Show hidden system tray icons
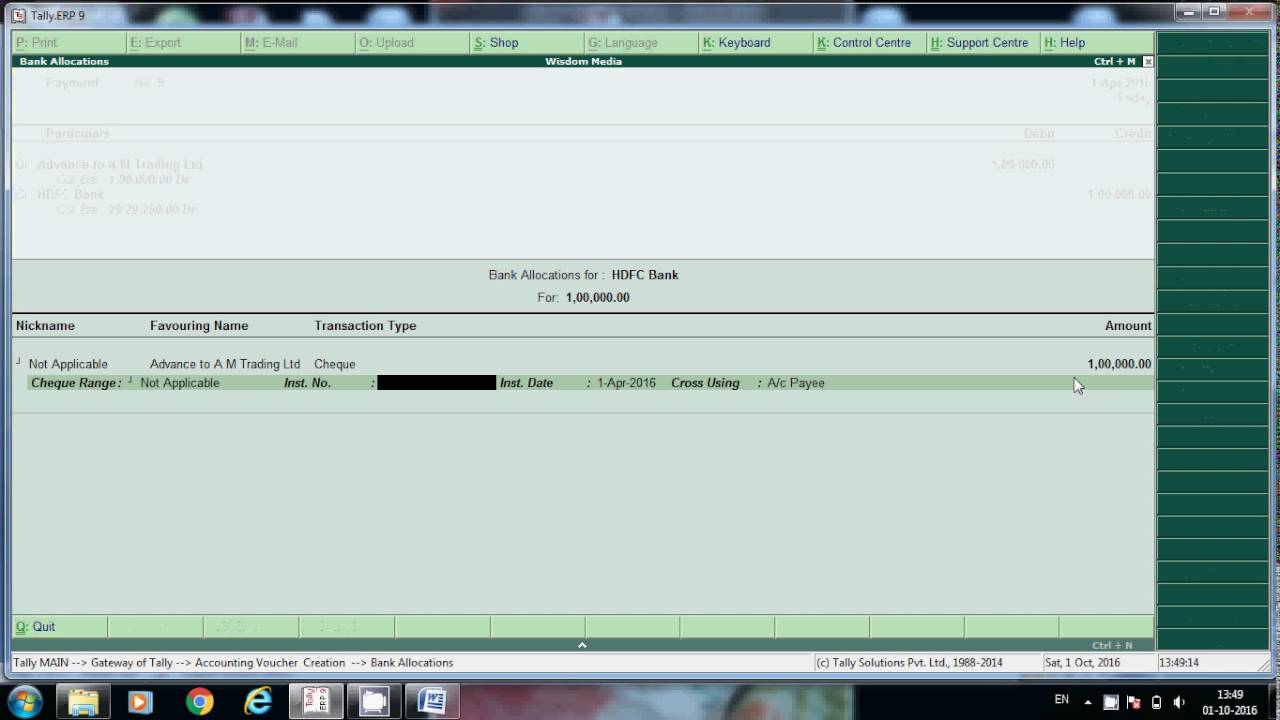 [1088, 702]
